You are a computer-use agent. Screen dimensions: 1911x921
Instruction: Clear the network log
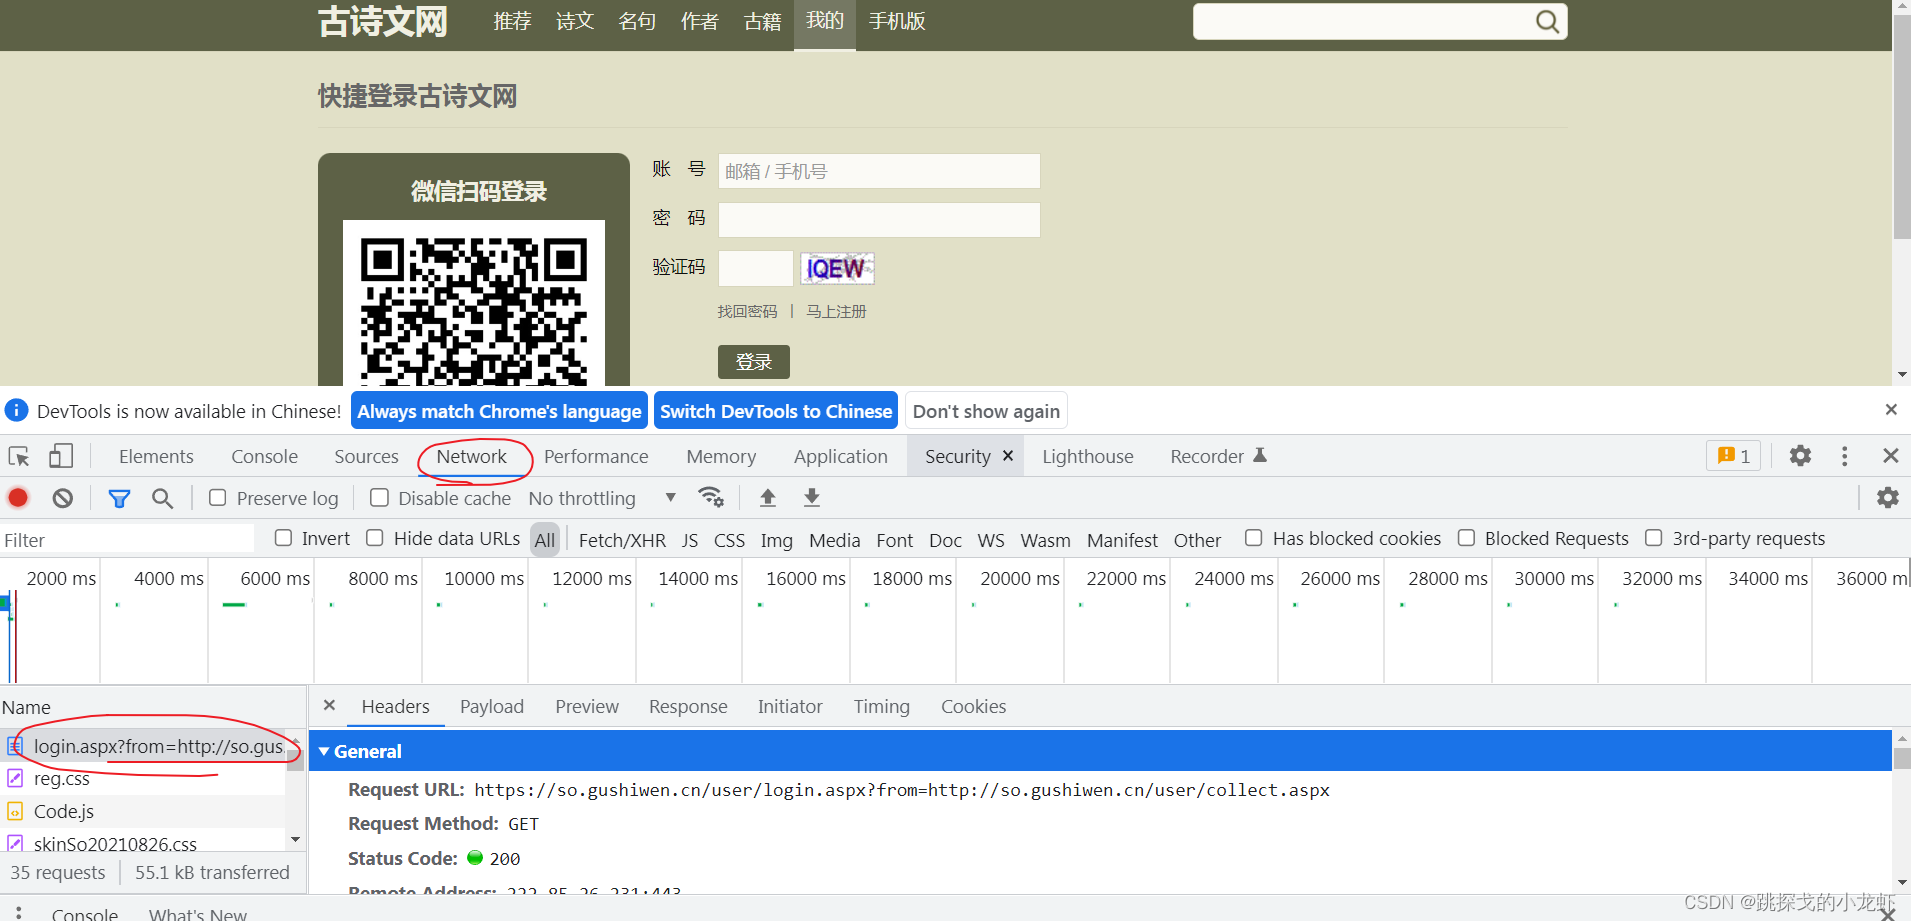tap(63, 498)
